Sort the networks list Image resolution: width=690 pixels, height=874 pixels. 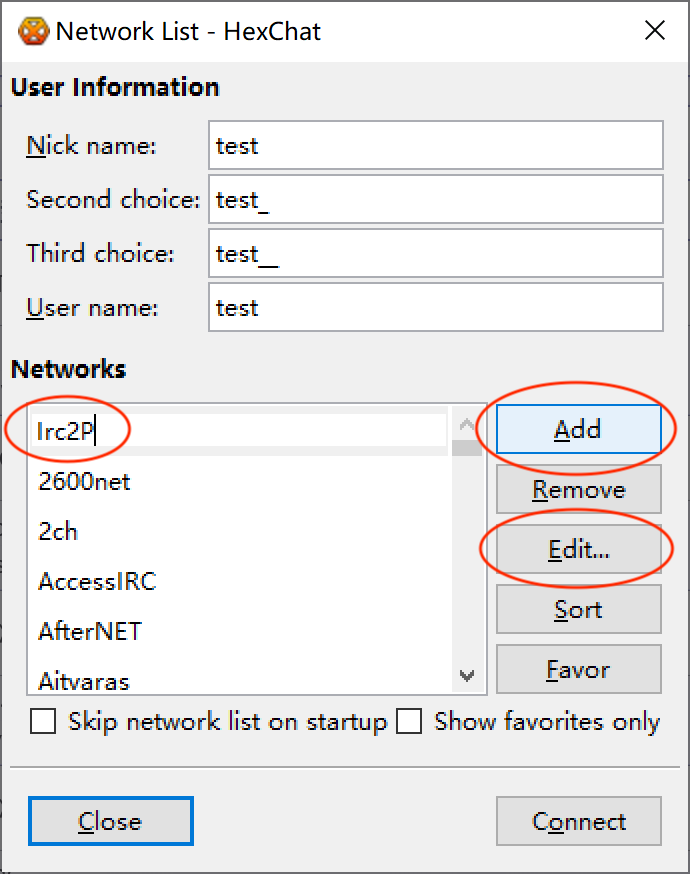coord(578,609)
